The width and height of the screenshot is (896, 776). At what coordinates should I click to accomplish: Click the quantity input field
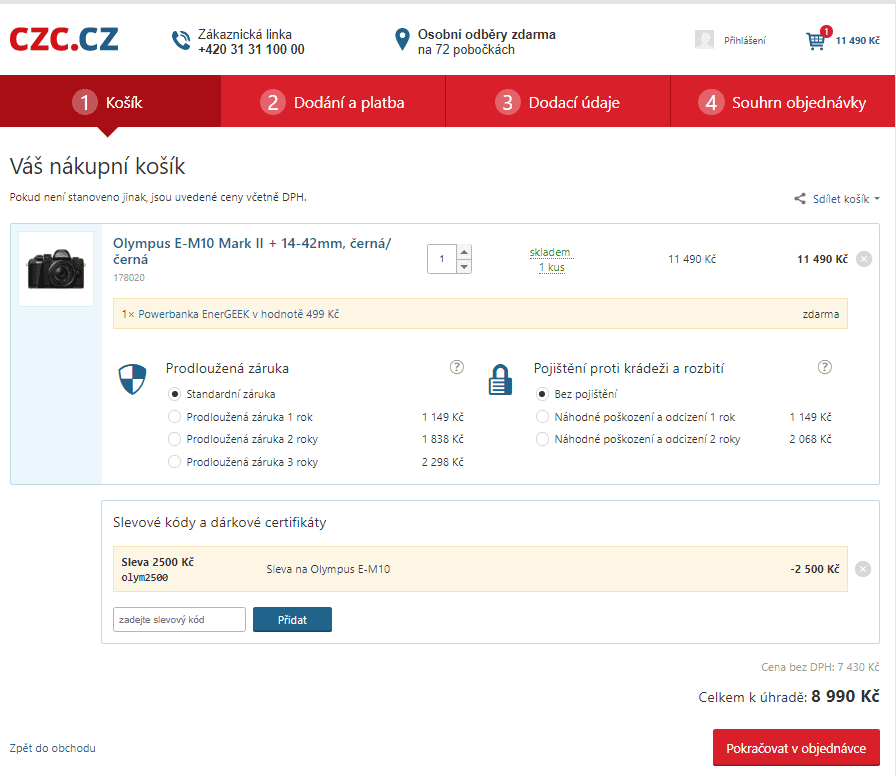[x=442, y=259]
